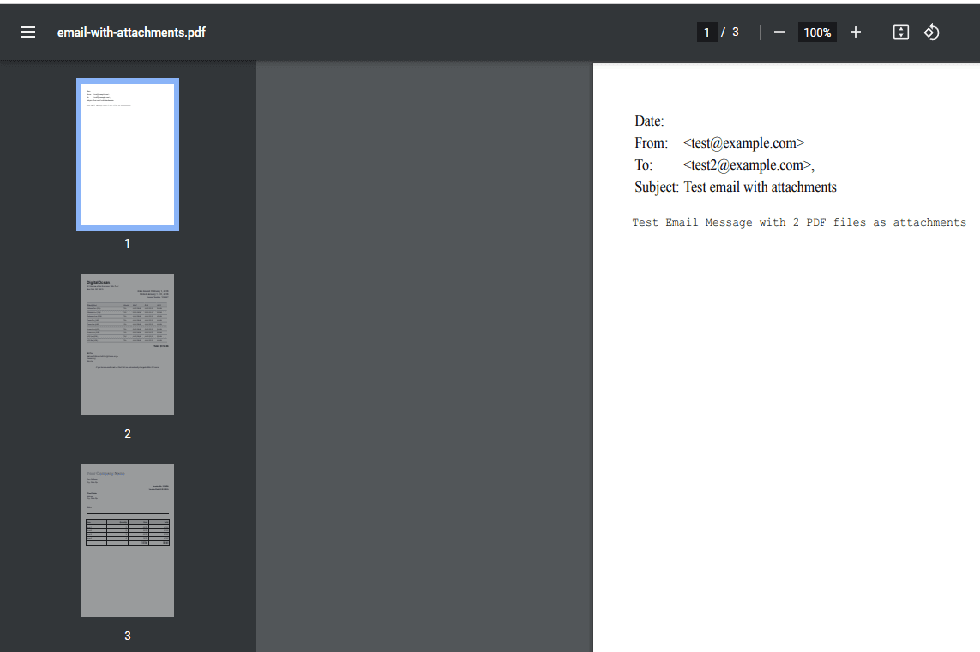The width and height of the screenshot is (980, 652).
Task: Click the email-with-attachments.pdf file title
Action: tap(131, 32)
